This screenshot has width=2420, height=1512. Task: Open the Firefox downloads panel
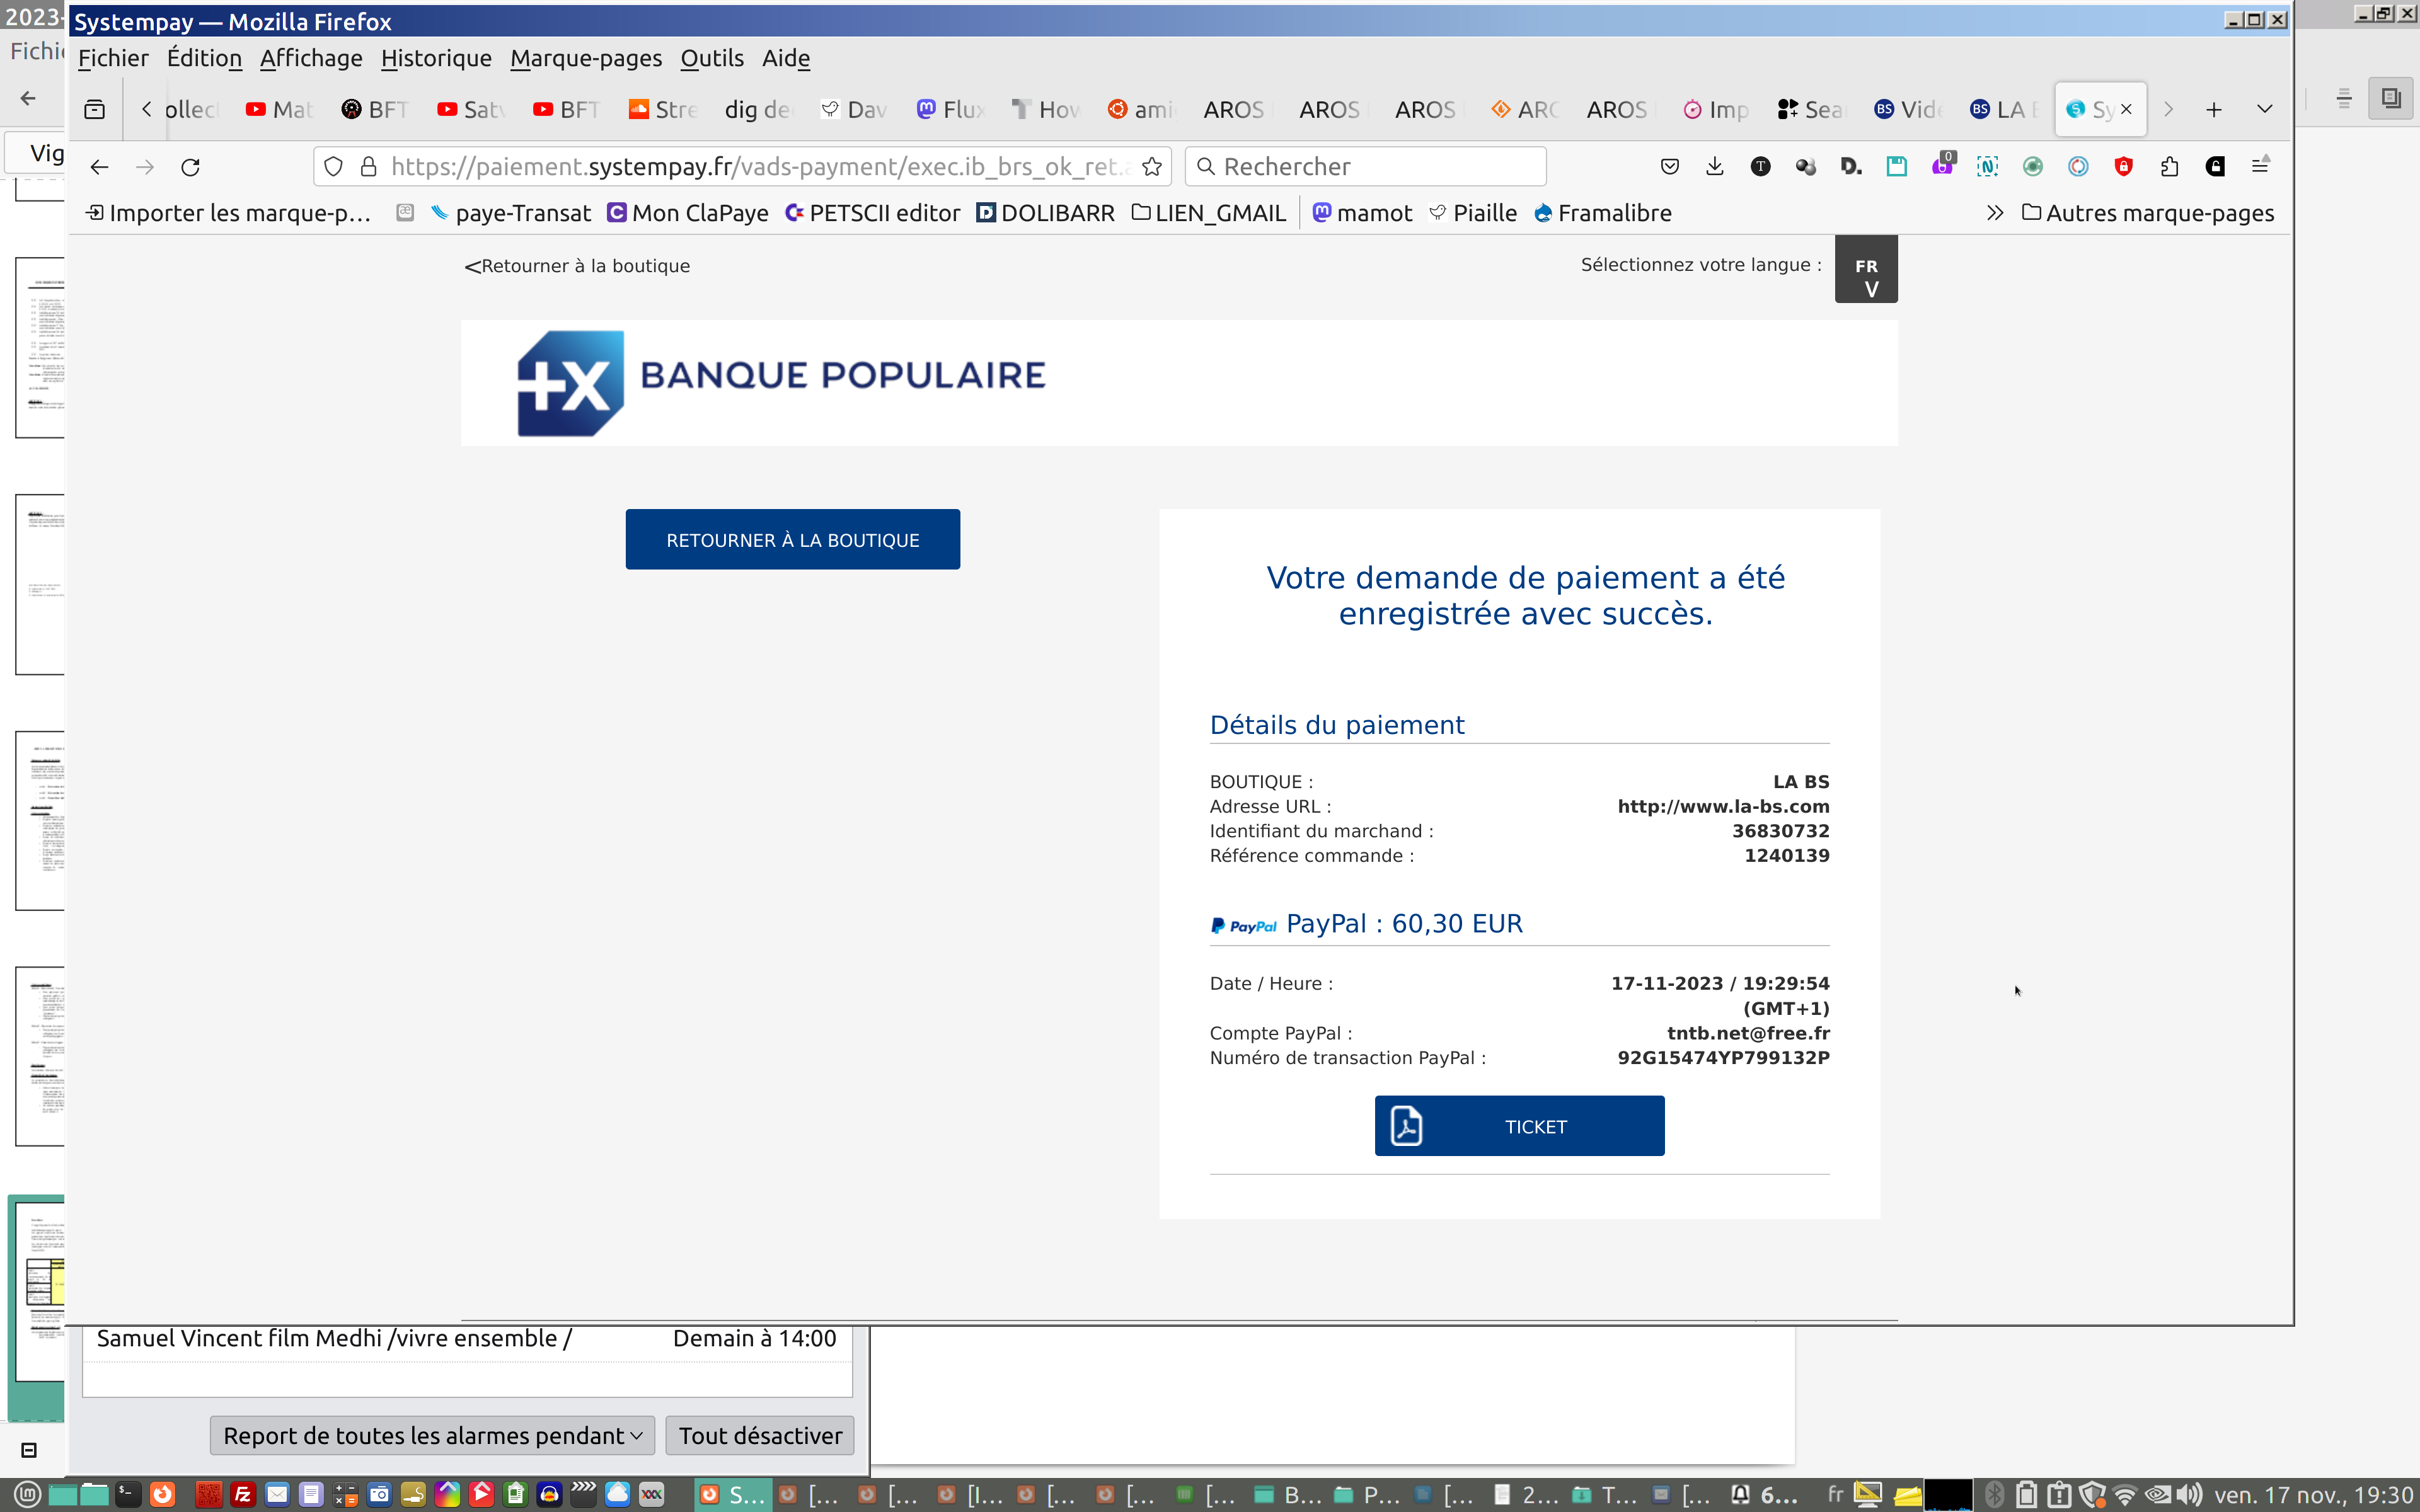coord(1715,167)
